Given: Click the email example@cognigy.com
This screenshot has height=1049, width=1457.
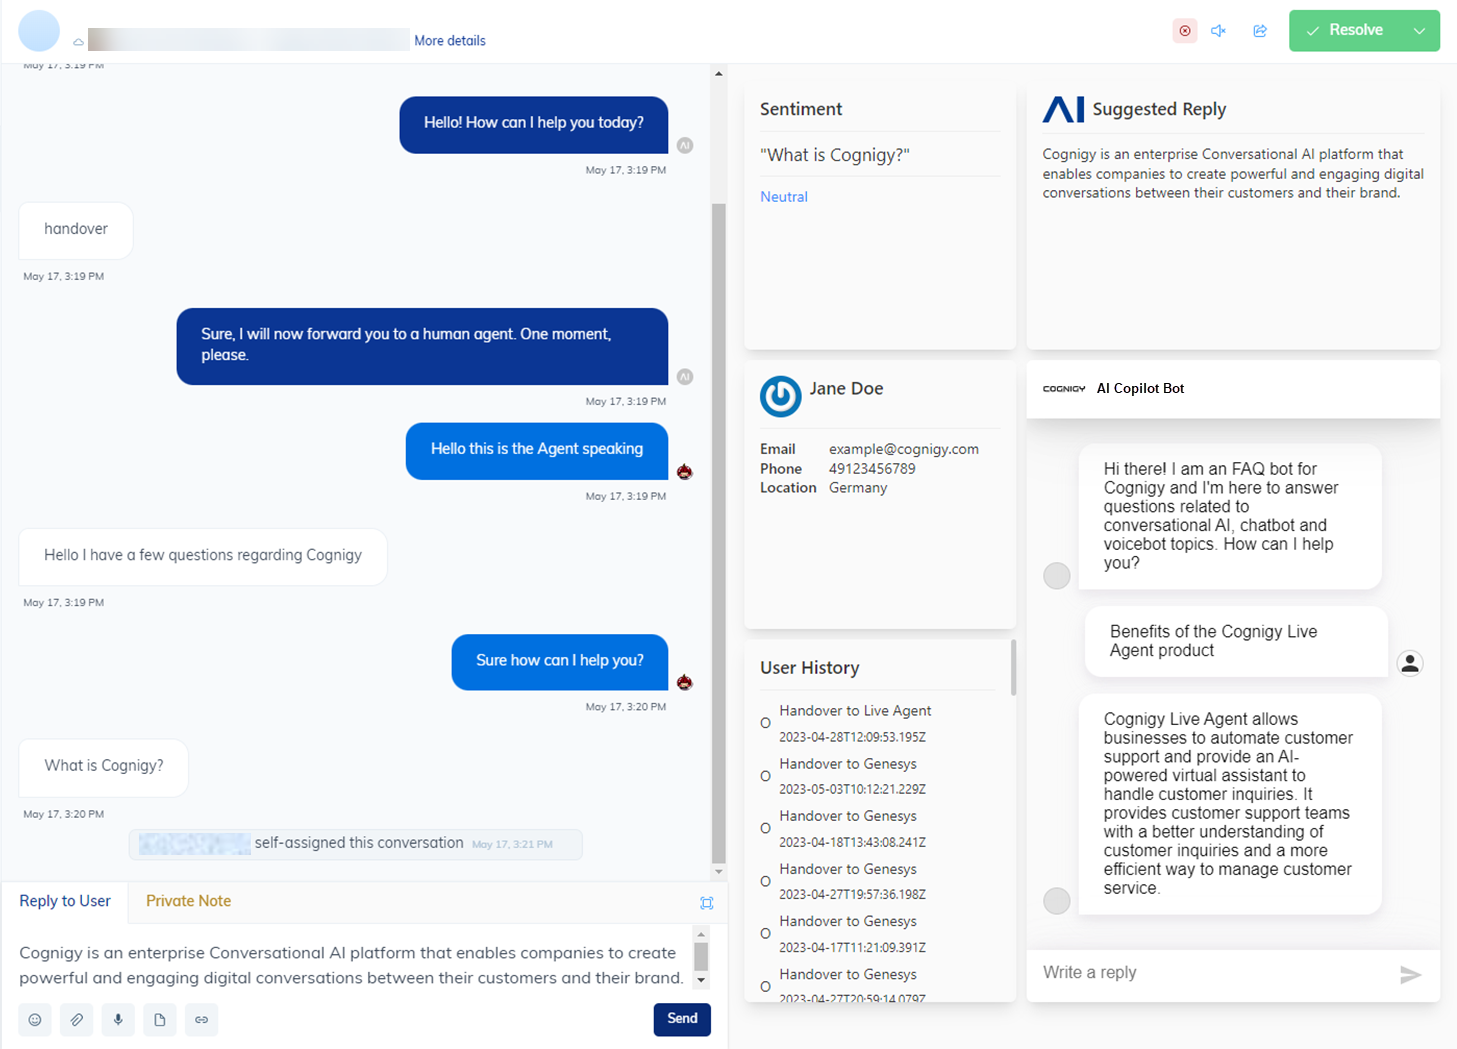Looking at the screenshot, I should 904,449.
